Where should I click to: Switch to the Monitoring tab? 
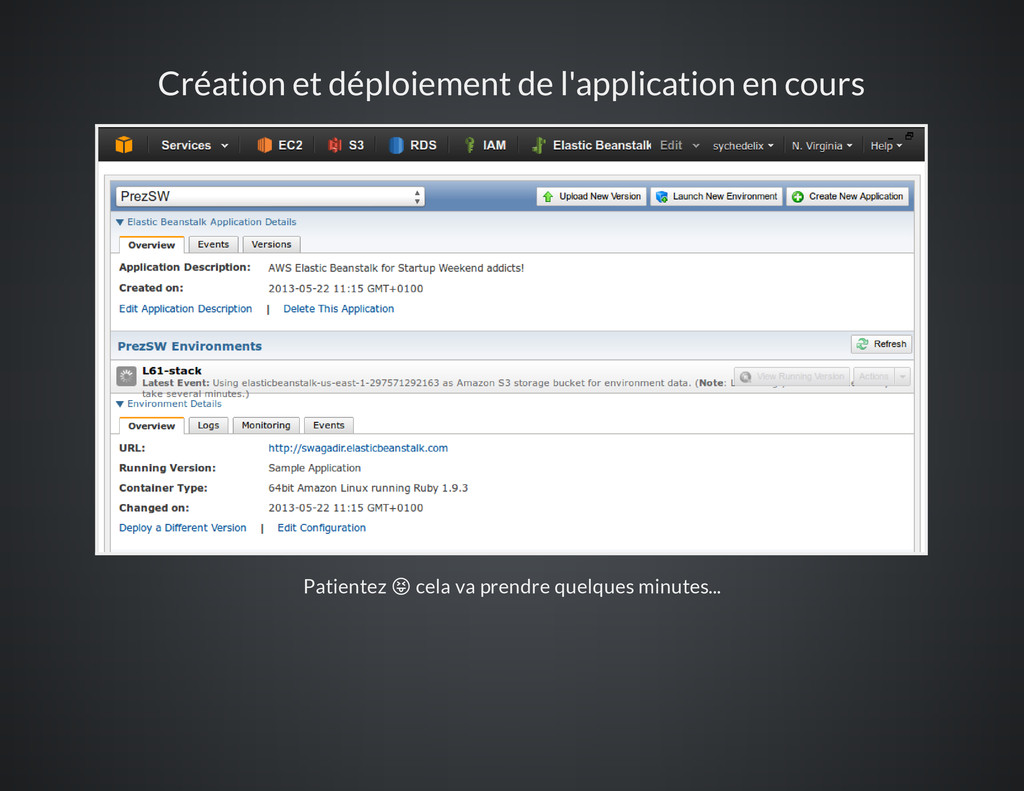point(266,426)
